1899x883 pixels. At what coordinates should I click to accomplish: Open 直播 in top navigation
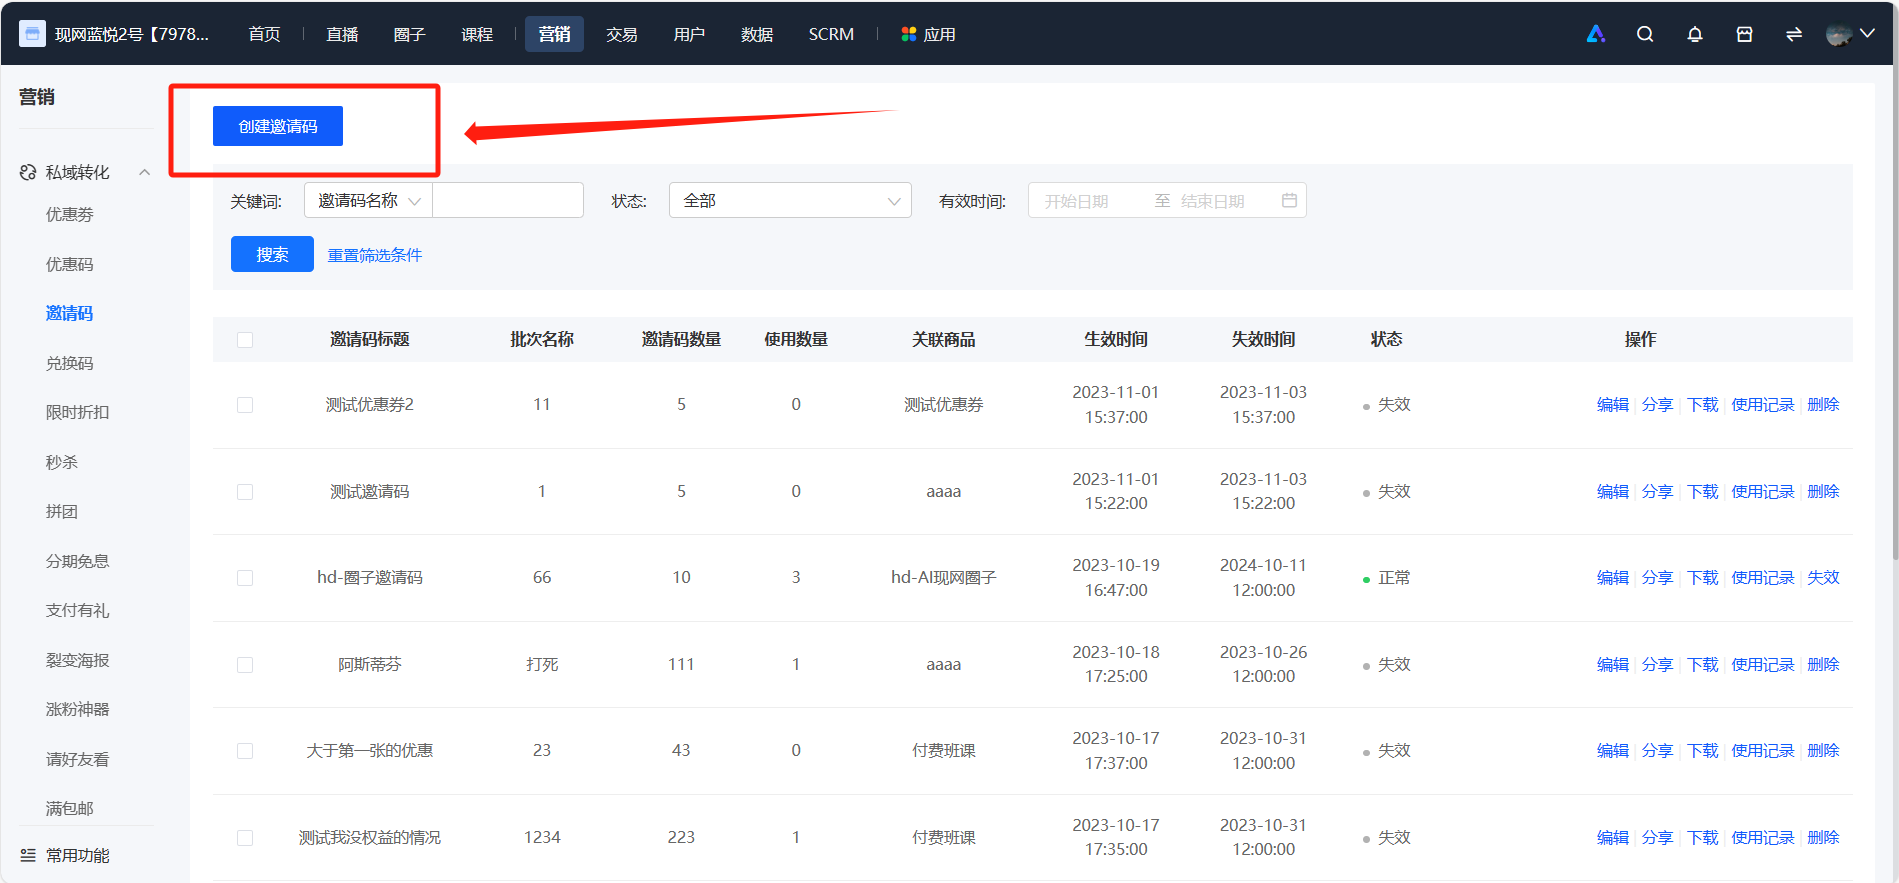click(342, 34)
